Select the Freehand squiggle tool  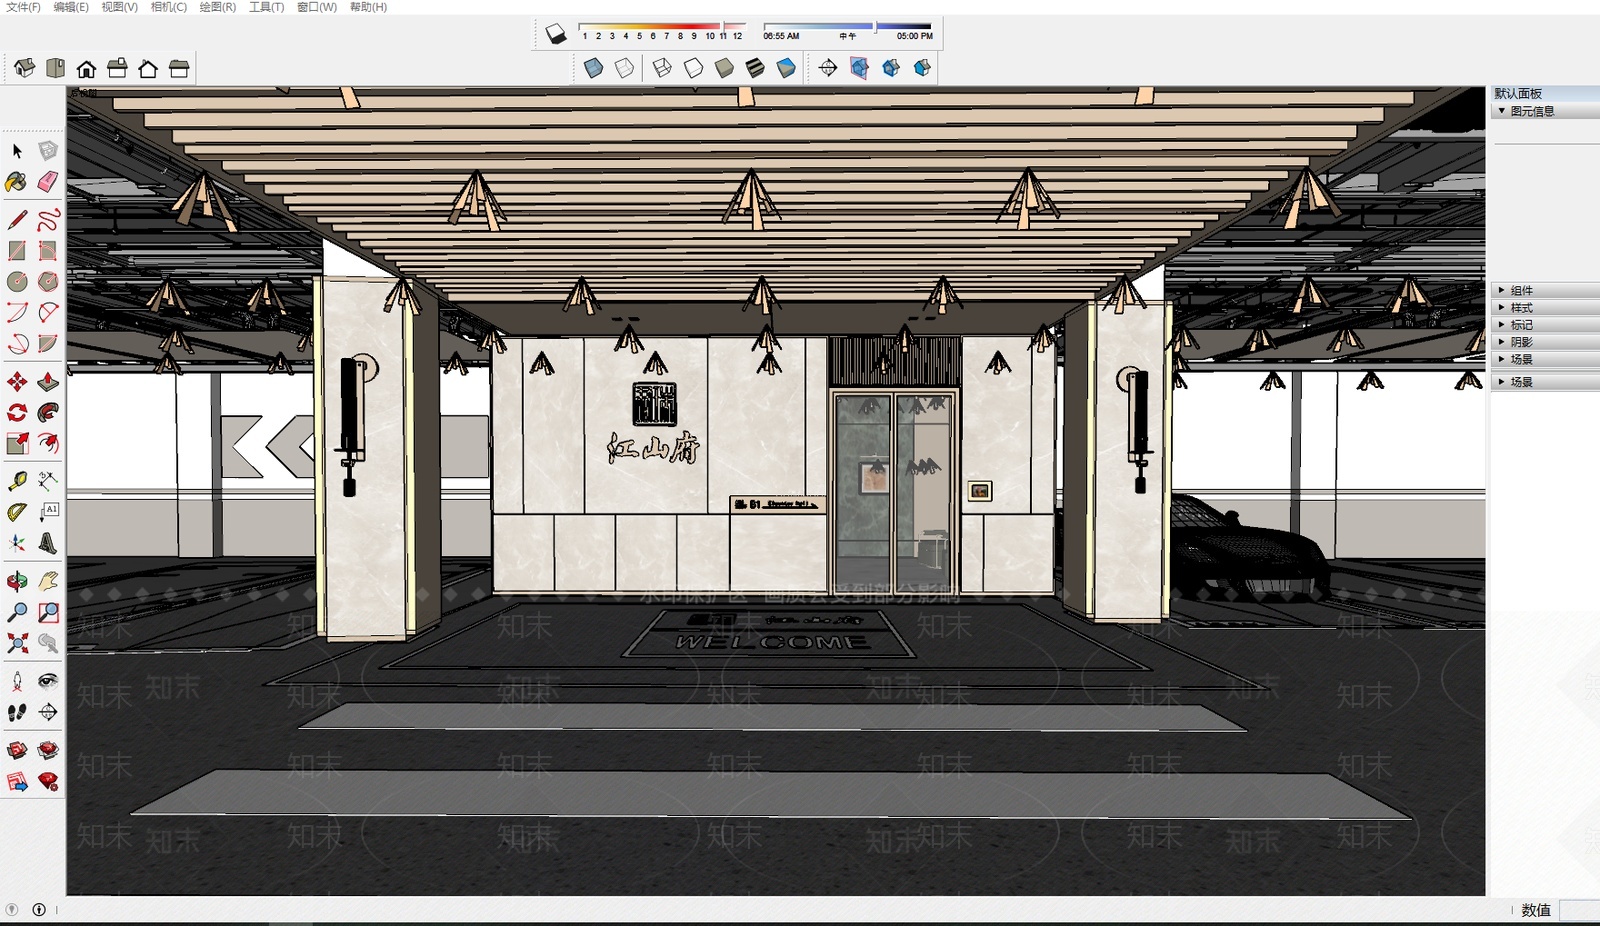tap(48, 220)
